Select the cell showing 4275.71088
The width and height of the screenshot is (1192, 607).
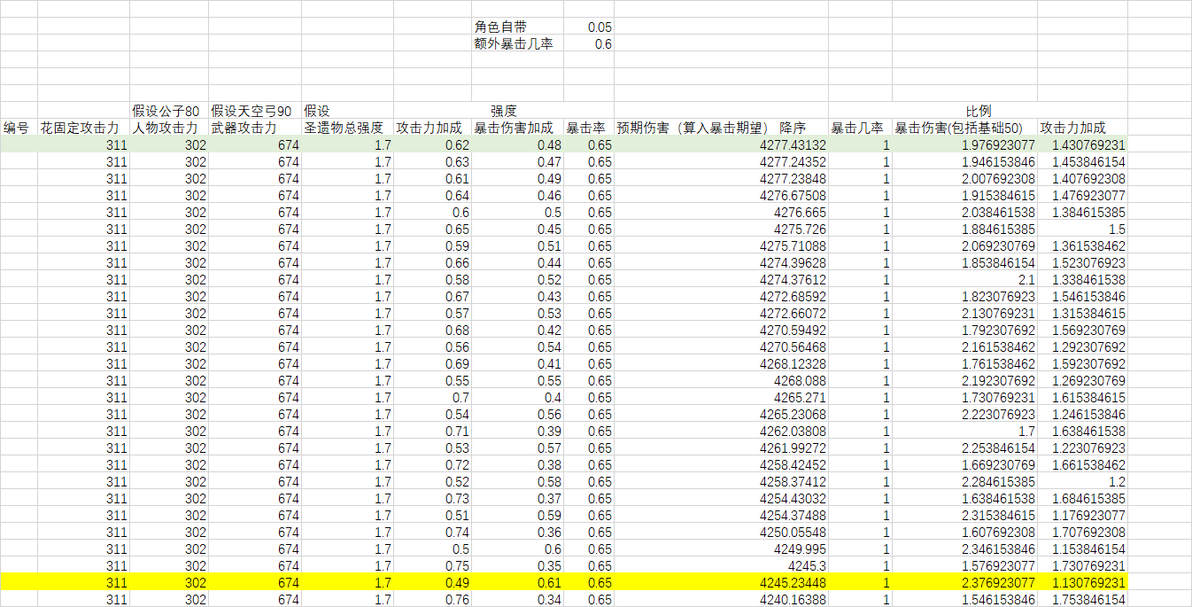721,246
